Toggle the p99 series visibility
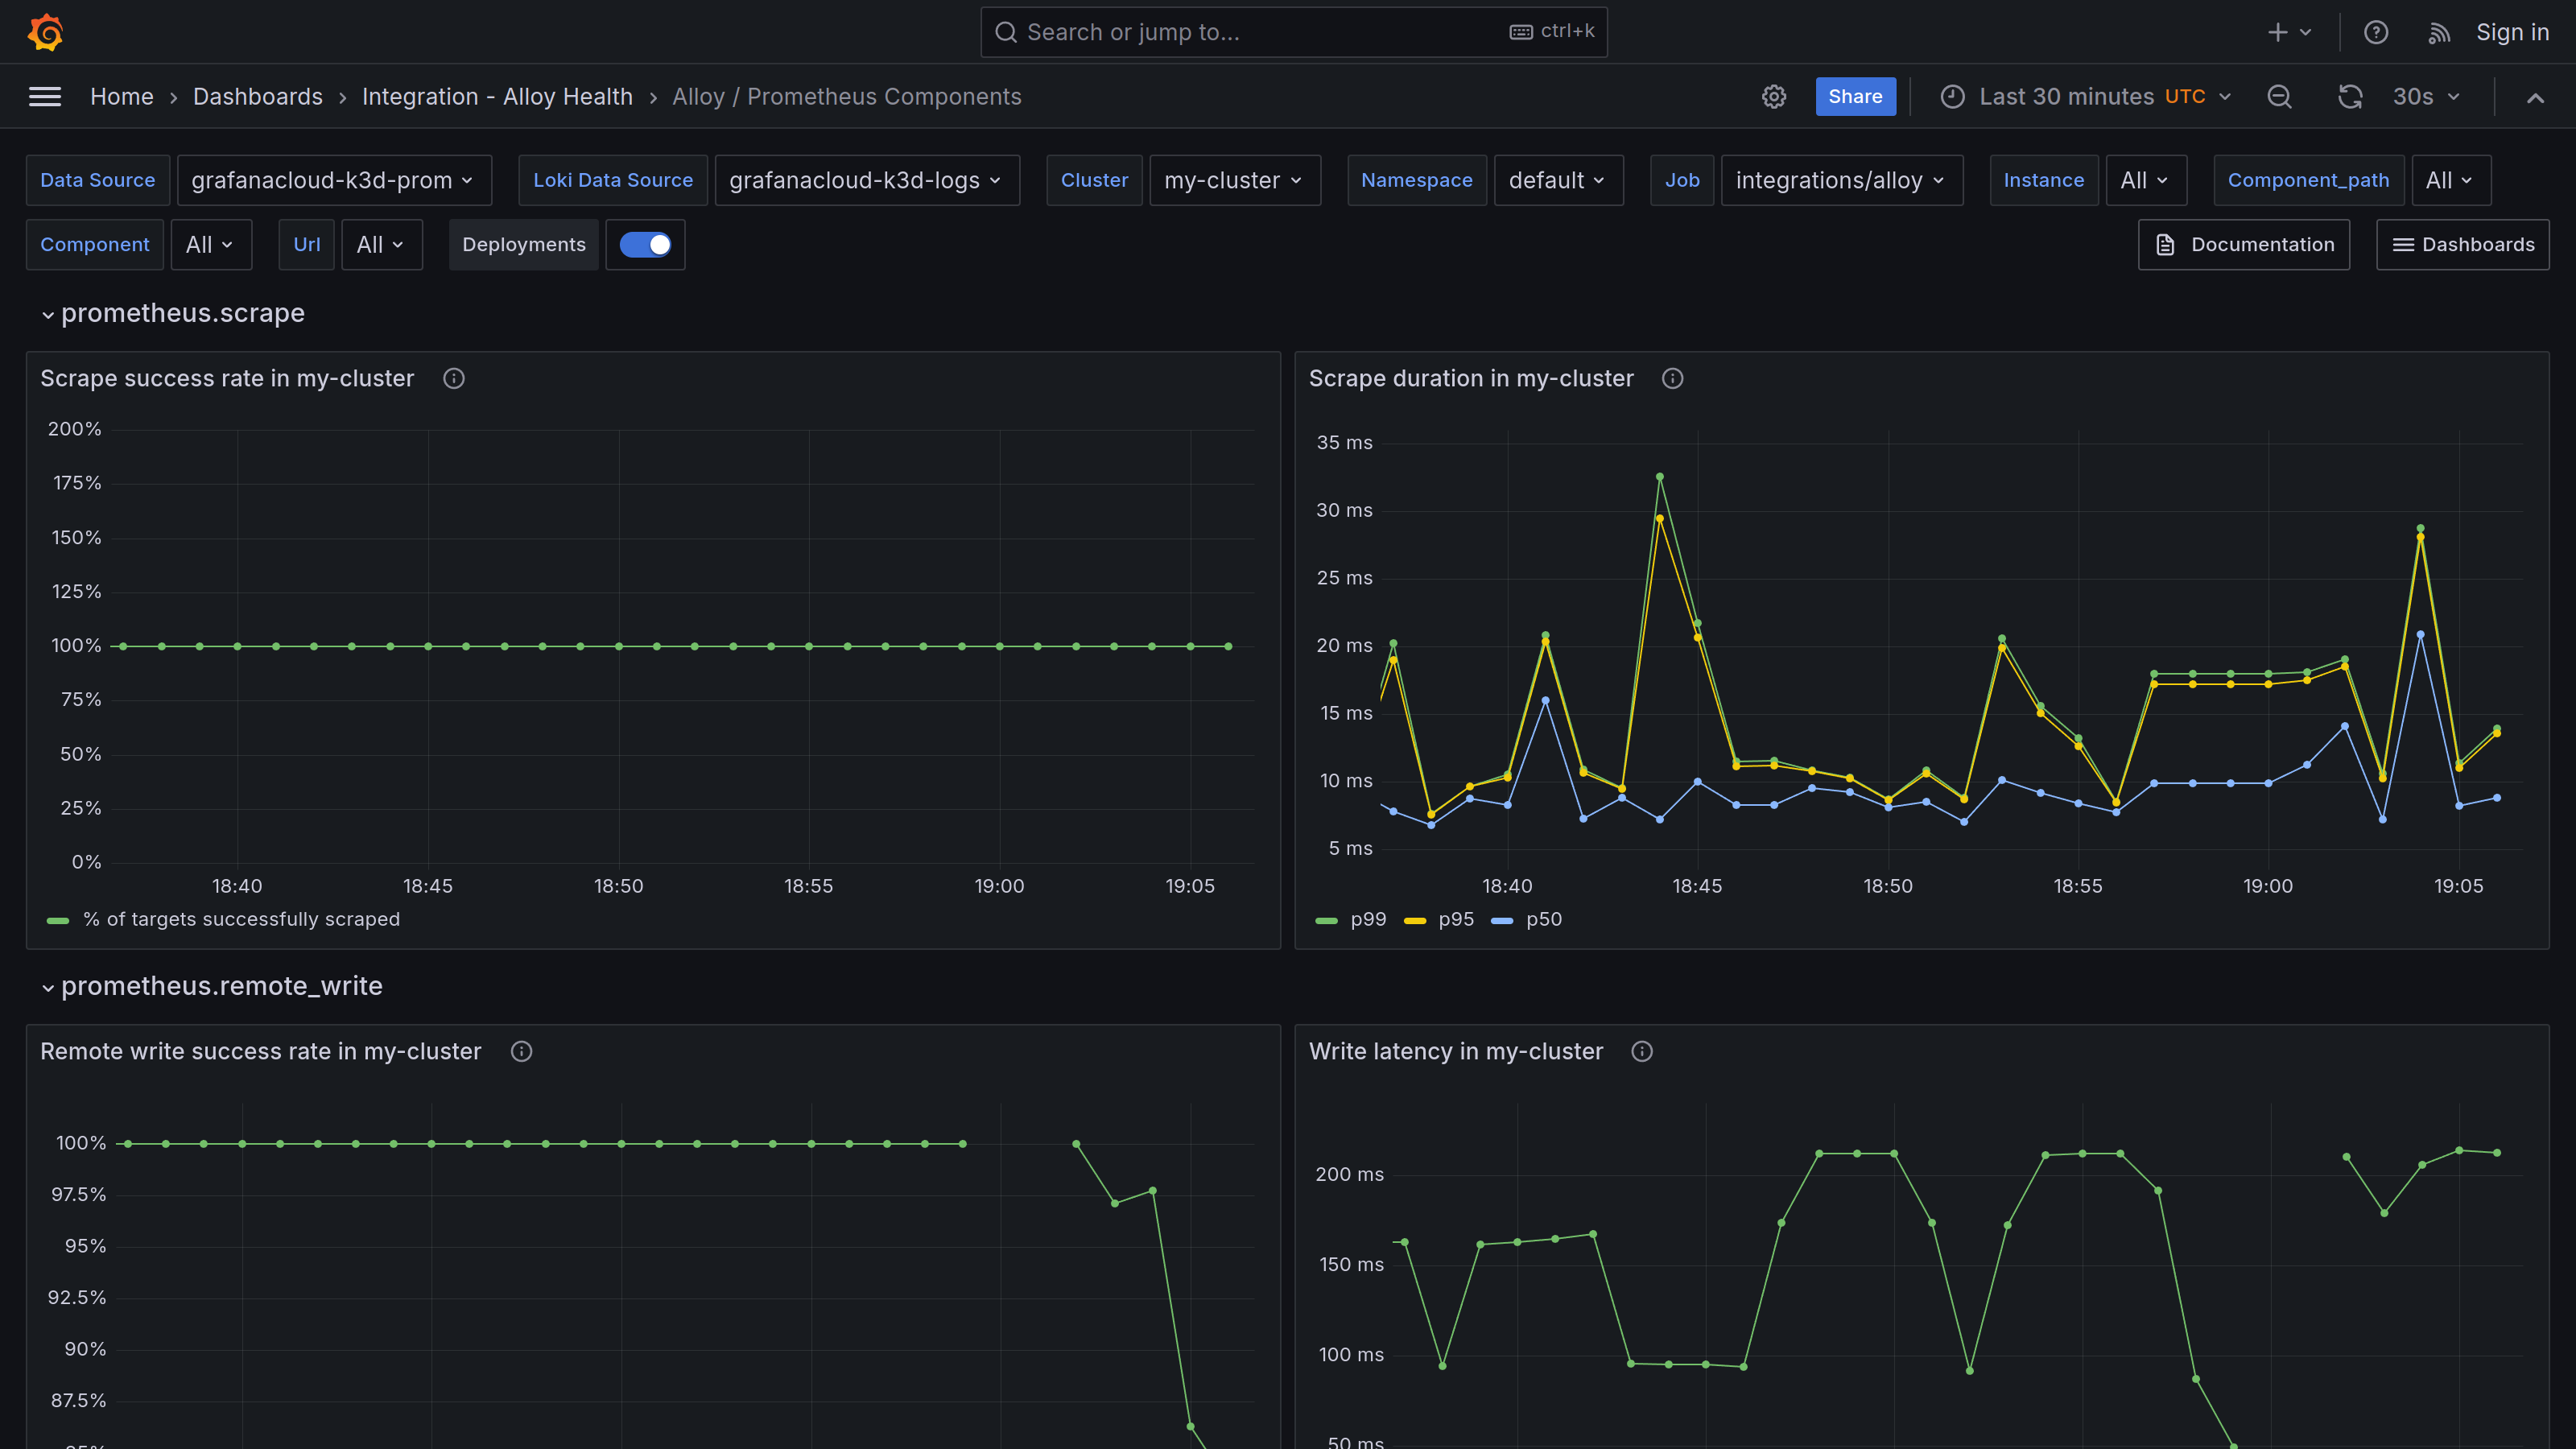Screen dimensions: 2576x1449 [1367, 919]
